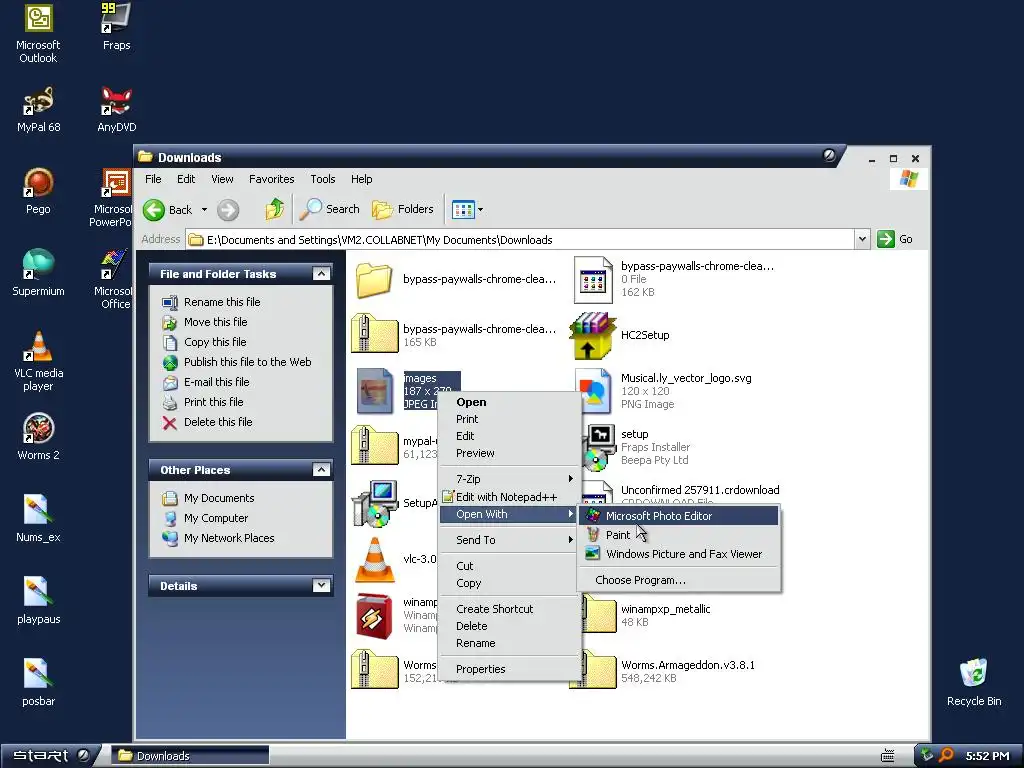Select the posbar desktop file

38,683
